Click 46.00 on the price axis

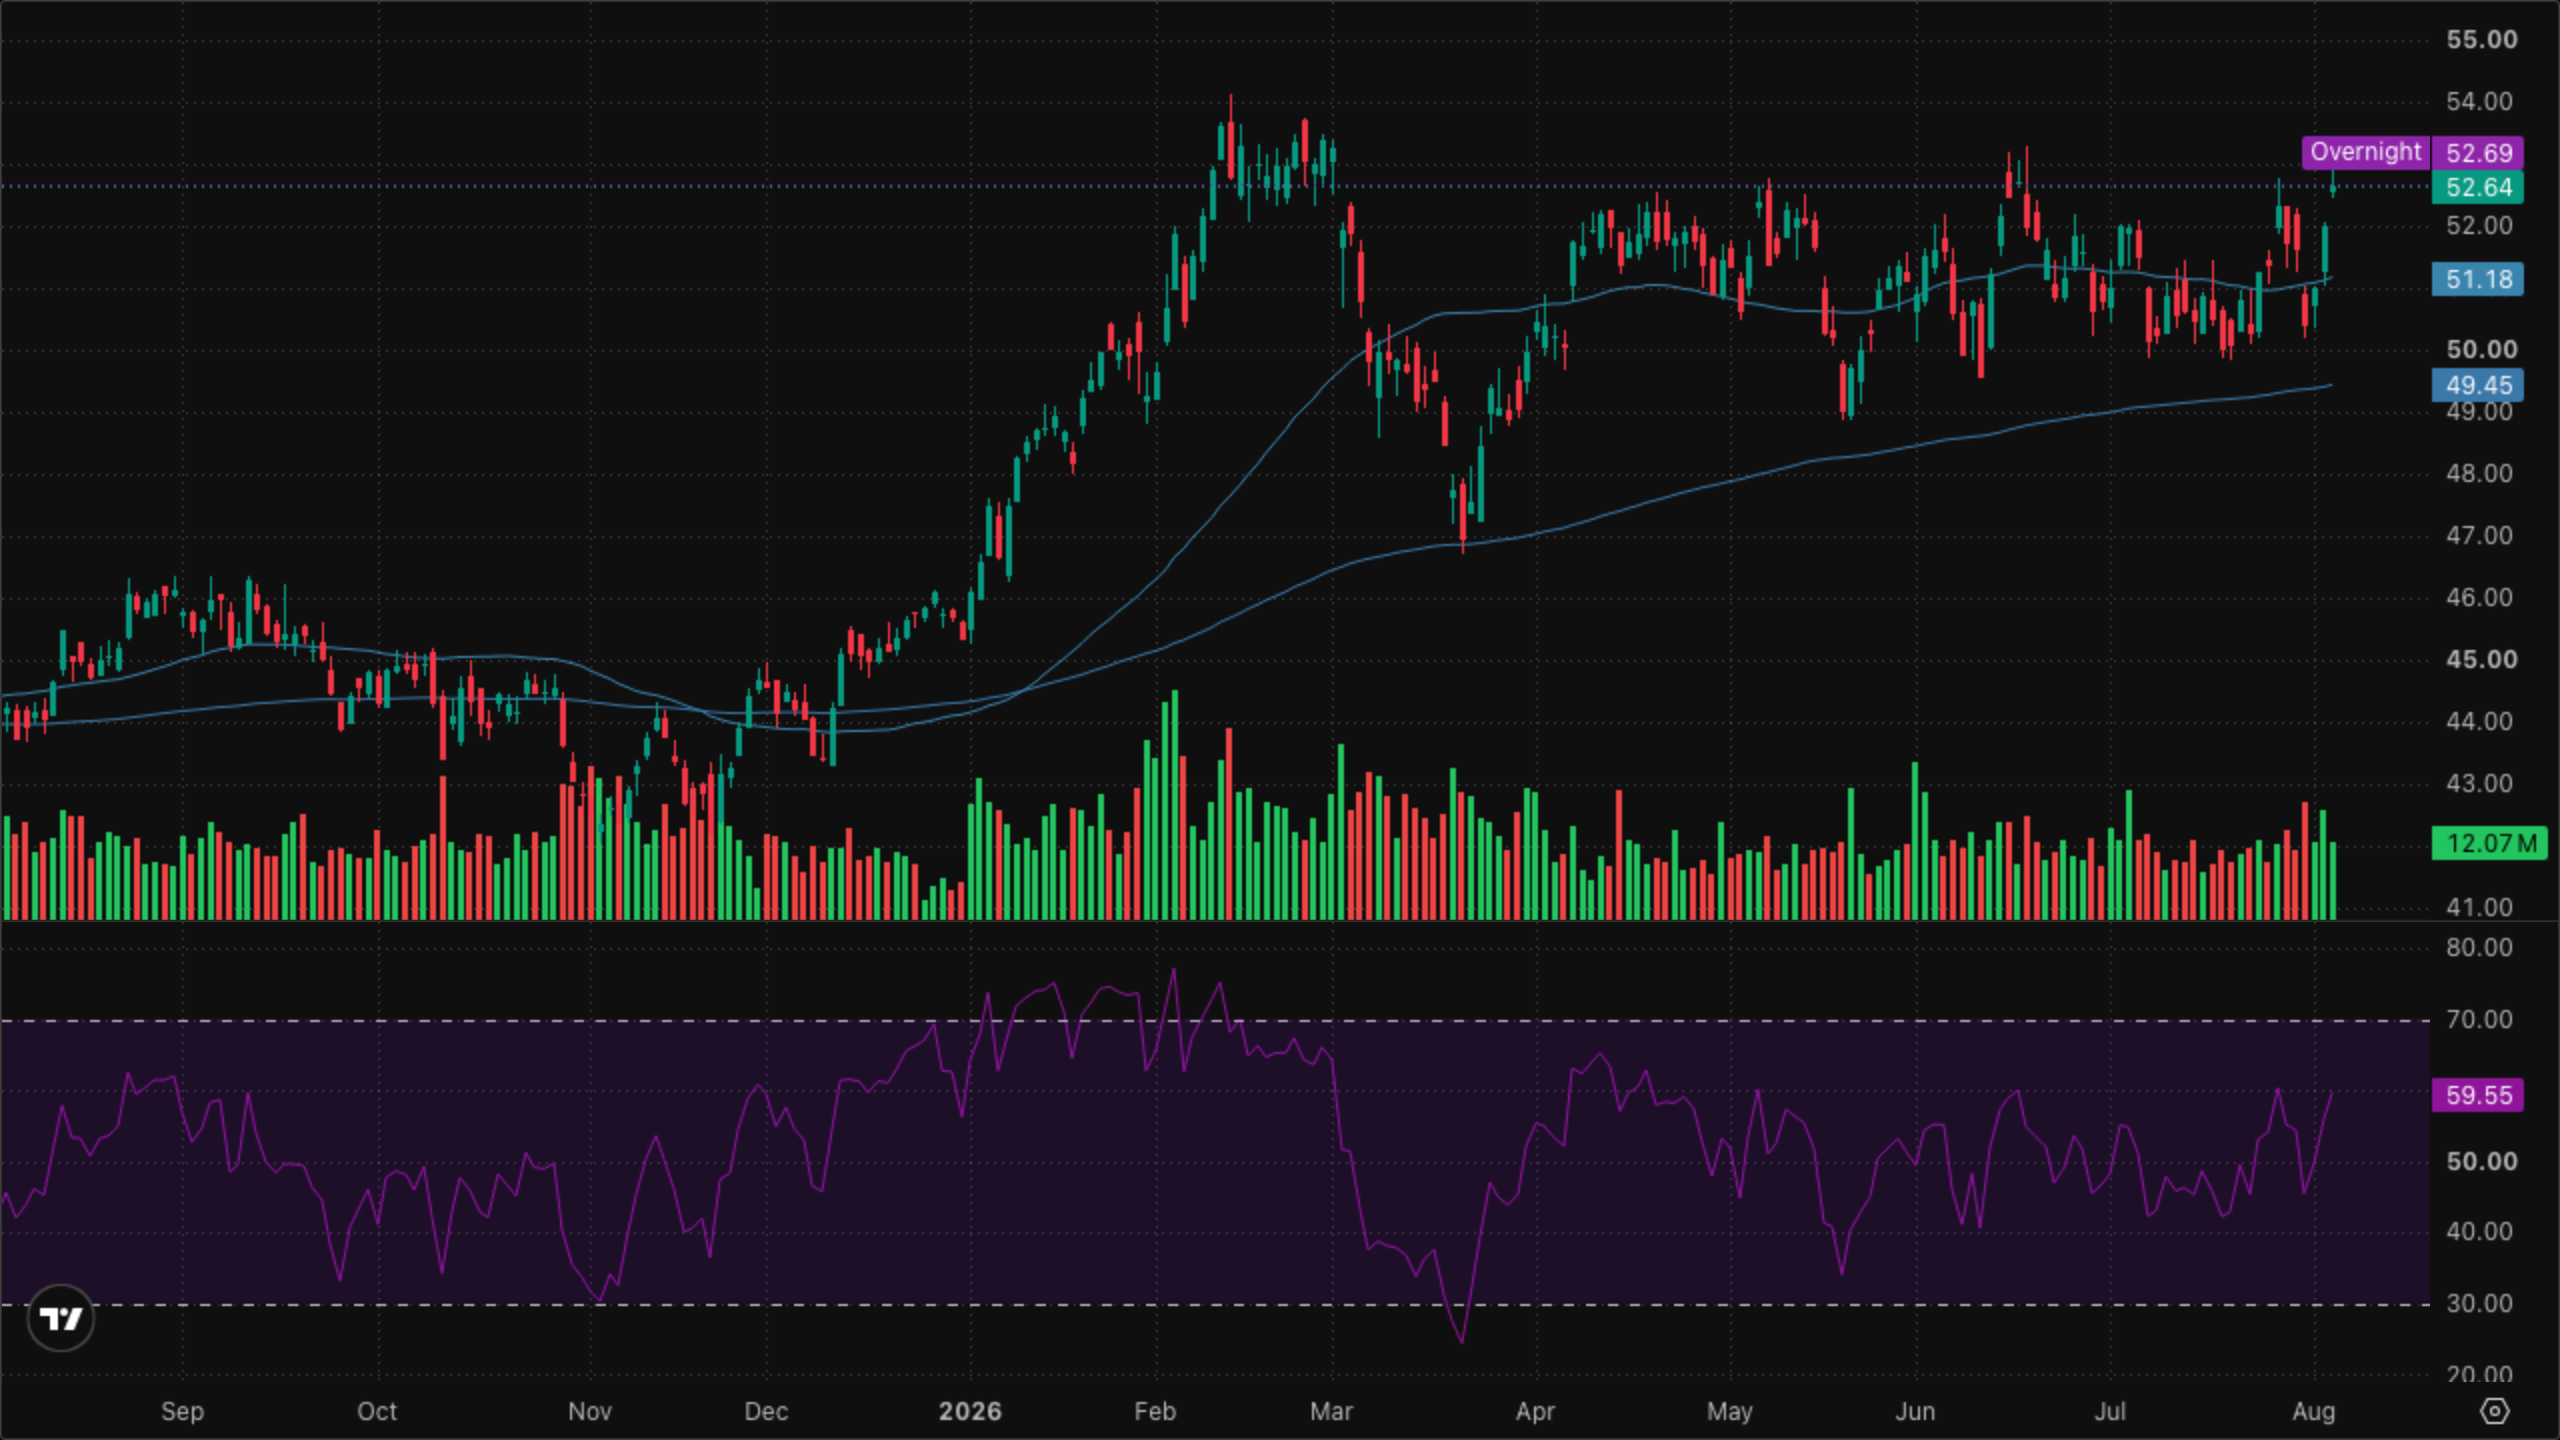click(2479, 598)
